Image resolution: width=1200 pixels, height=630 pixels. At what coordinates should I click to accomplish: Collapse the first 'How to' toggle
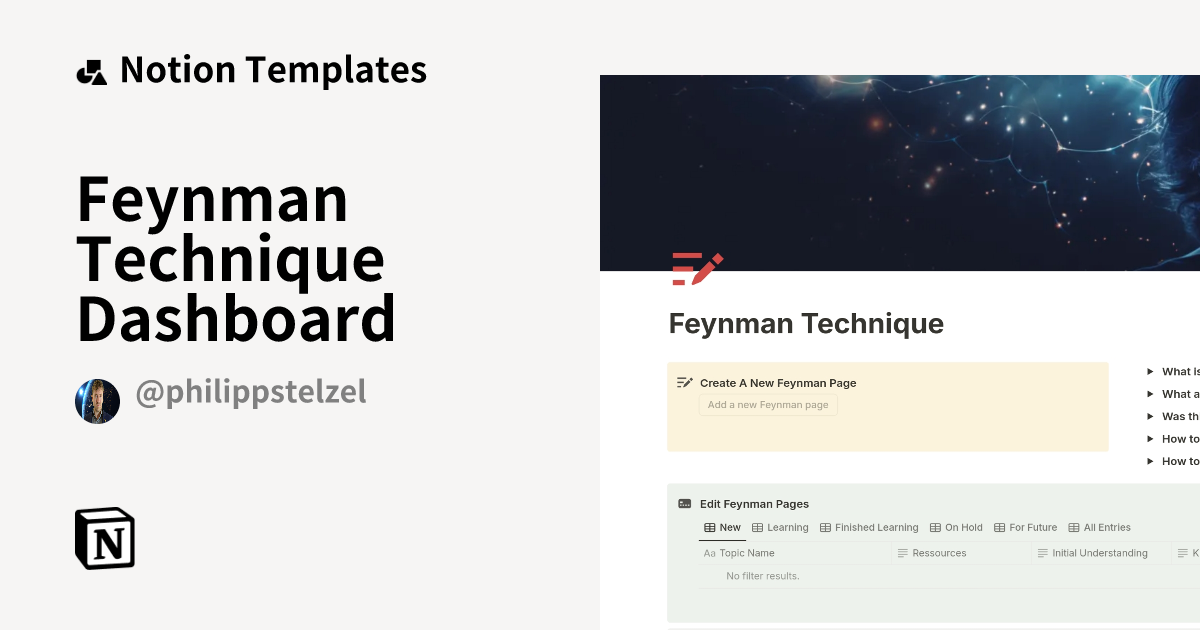[x=1150, y=438]
